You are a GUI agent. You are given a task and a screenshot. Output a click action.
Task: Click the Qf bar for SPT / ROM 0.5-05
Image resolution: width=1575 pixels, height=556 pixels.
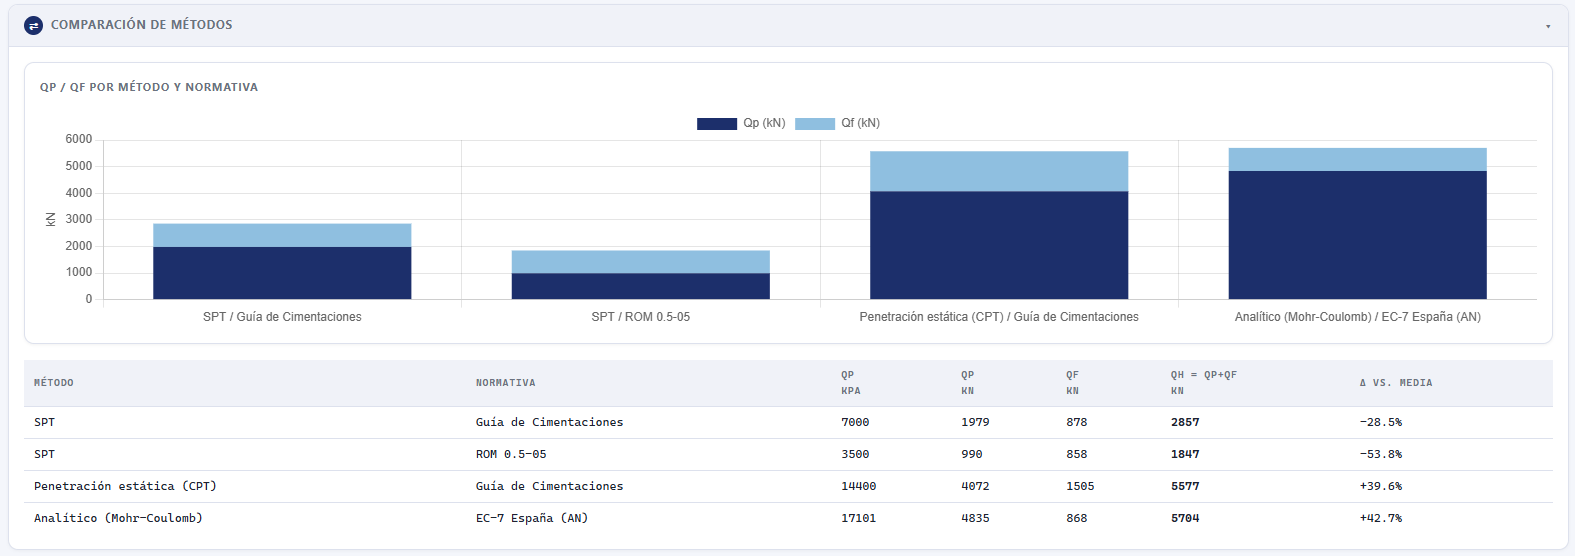click(x=641, y=262)
